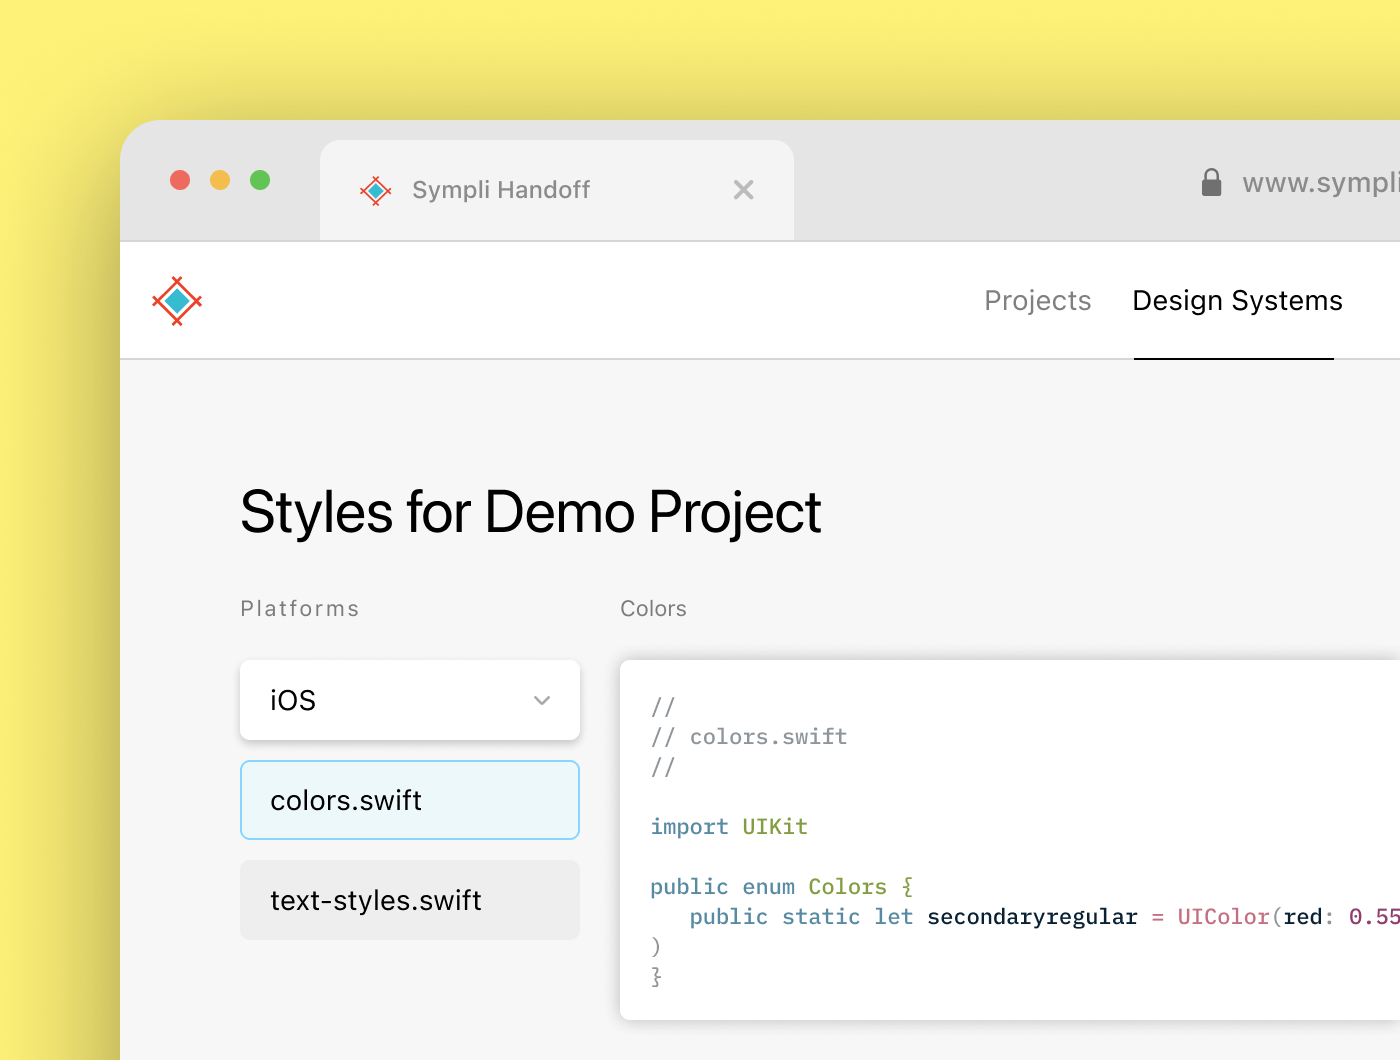Image resolution: width=1400 pixels, height=1060 pixels.
Task: Click the green maximize window button
Action: click(260, 180)
